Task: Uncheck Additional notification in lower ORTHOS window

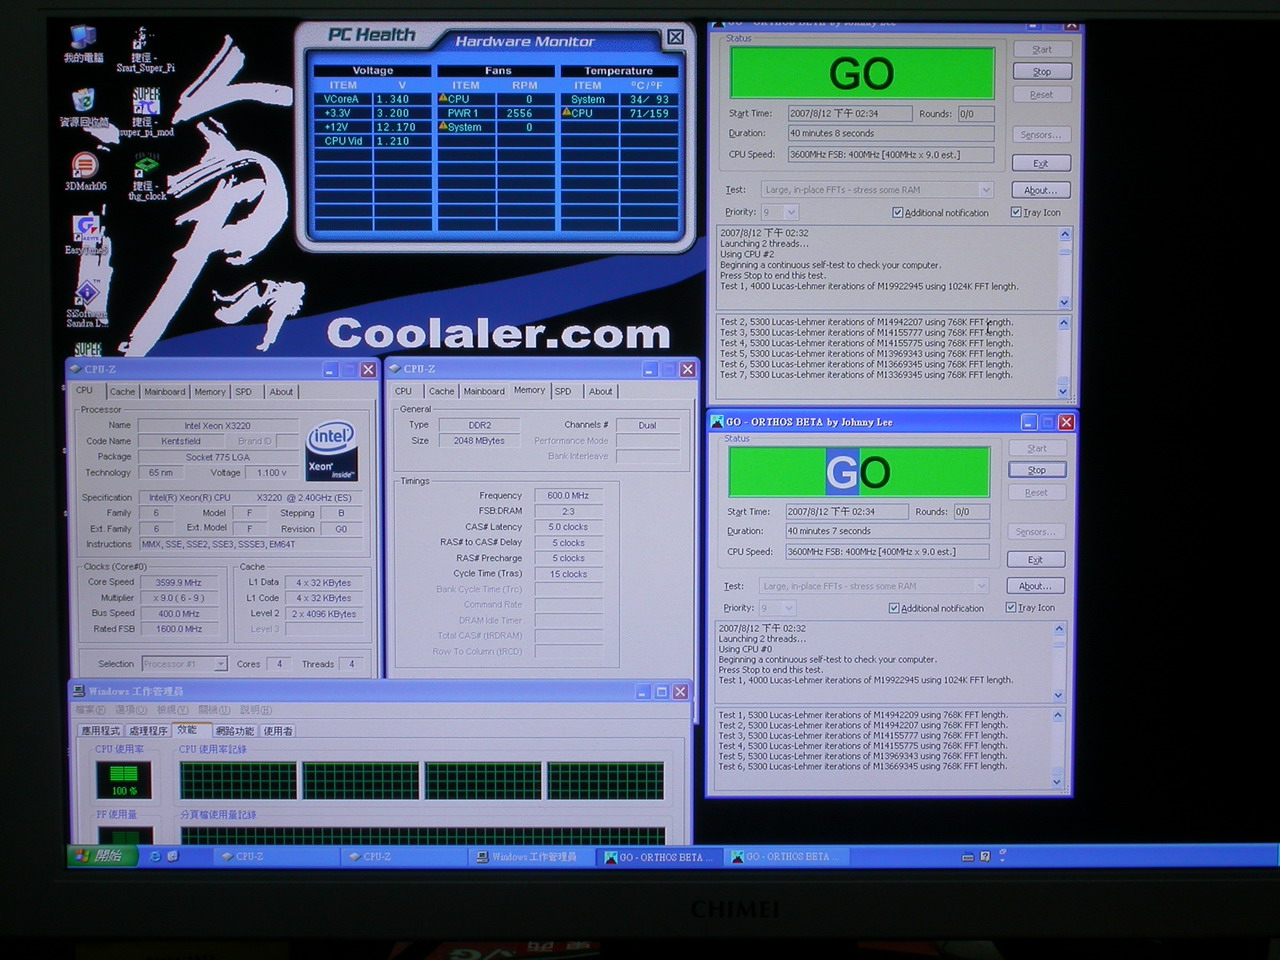Action: [x=895, y=607]
